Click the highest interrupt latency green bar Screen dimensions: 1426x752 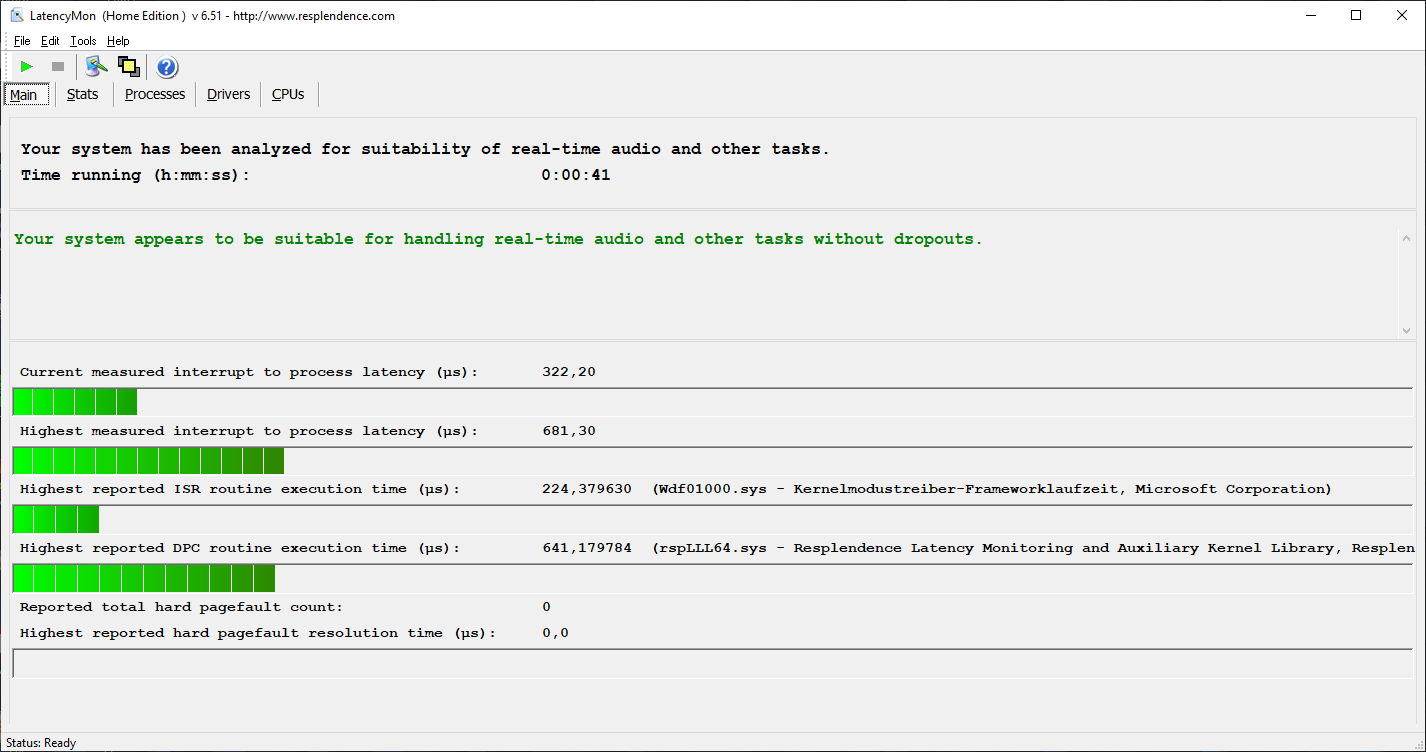[148, 461]
